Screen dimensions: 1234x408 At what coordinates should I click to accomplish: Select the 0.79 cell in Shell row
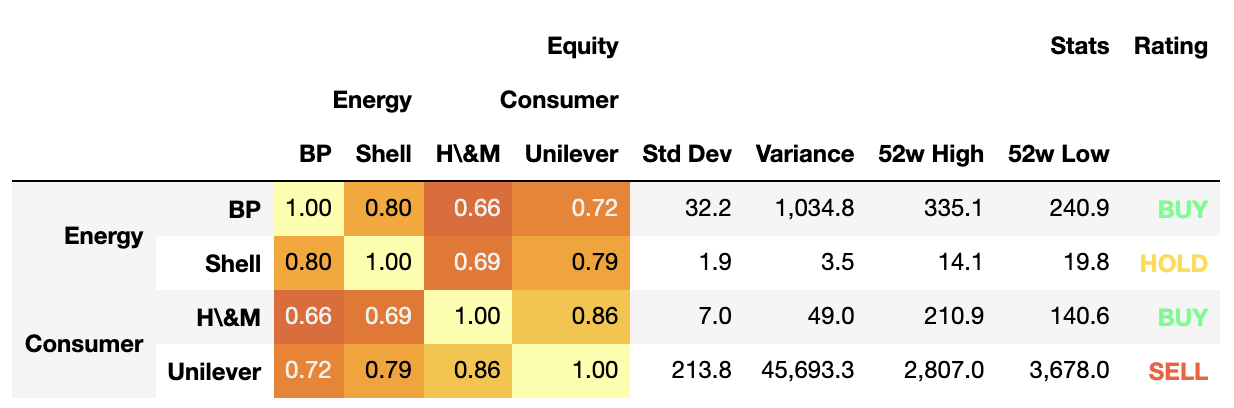(x=597, y=264)
